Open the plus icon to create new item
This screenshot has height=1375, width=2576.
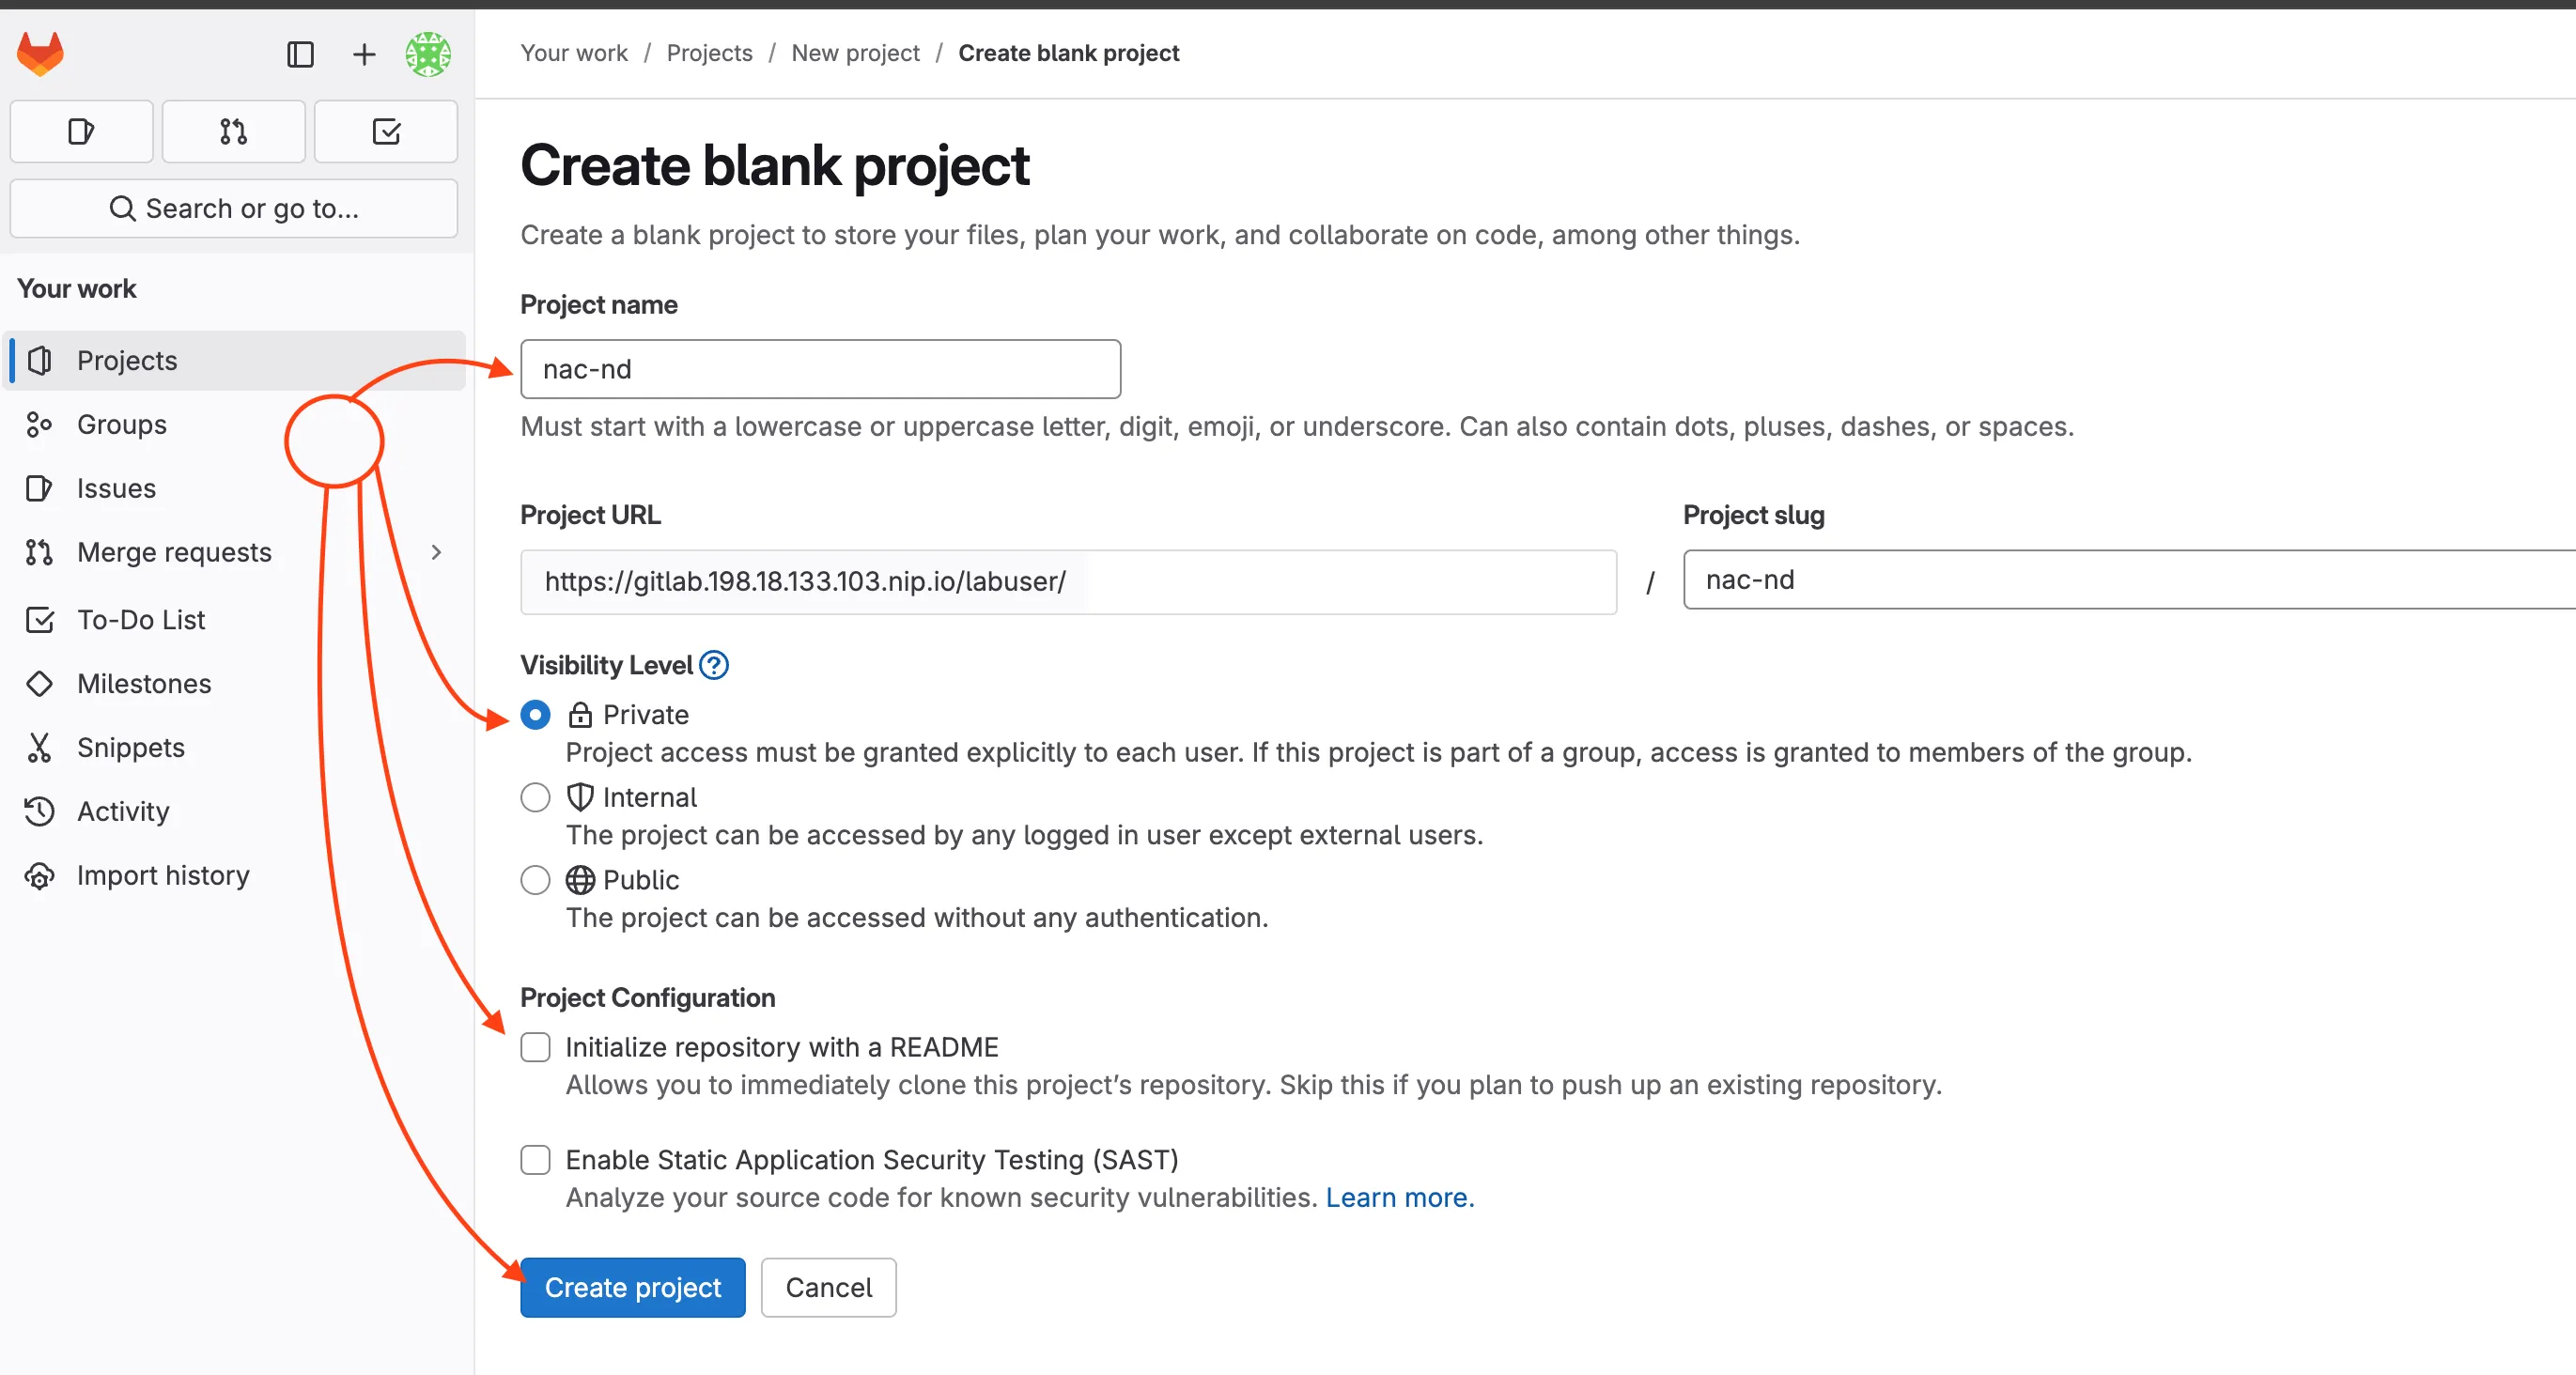[x=364, y=55]
